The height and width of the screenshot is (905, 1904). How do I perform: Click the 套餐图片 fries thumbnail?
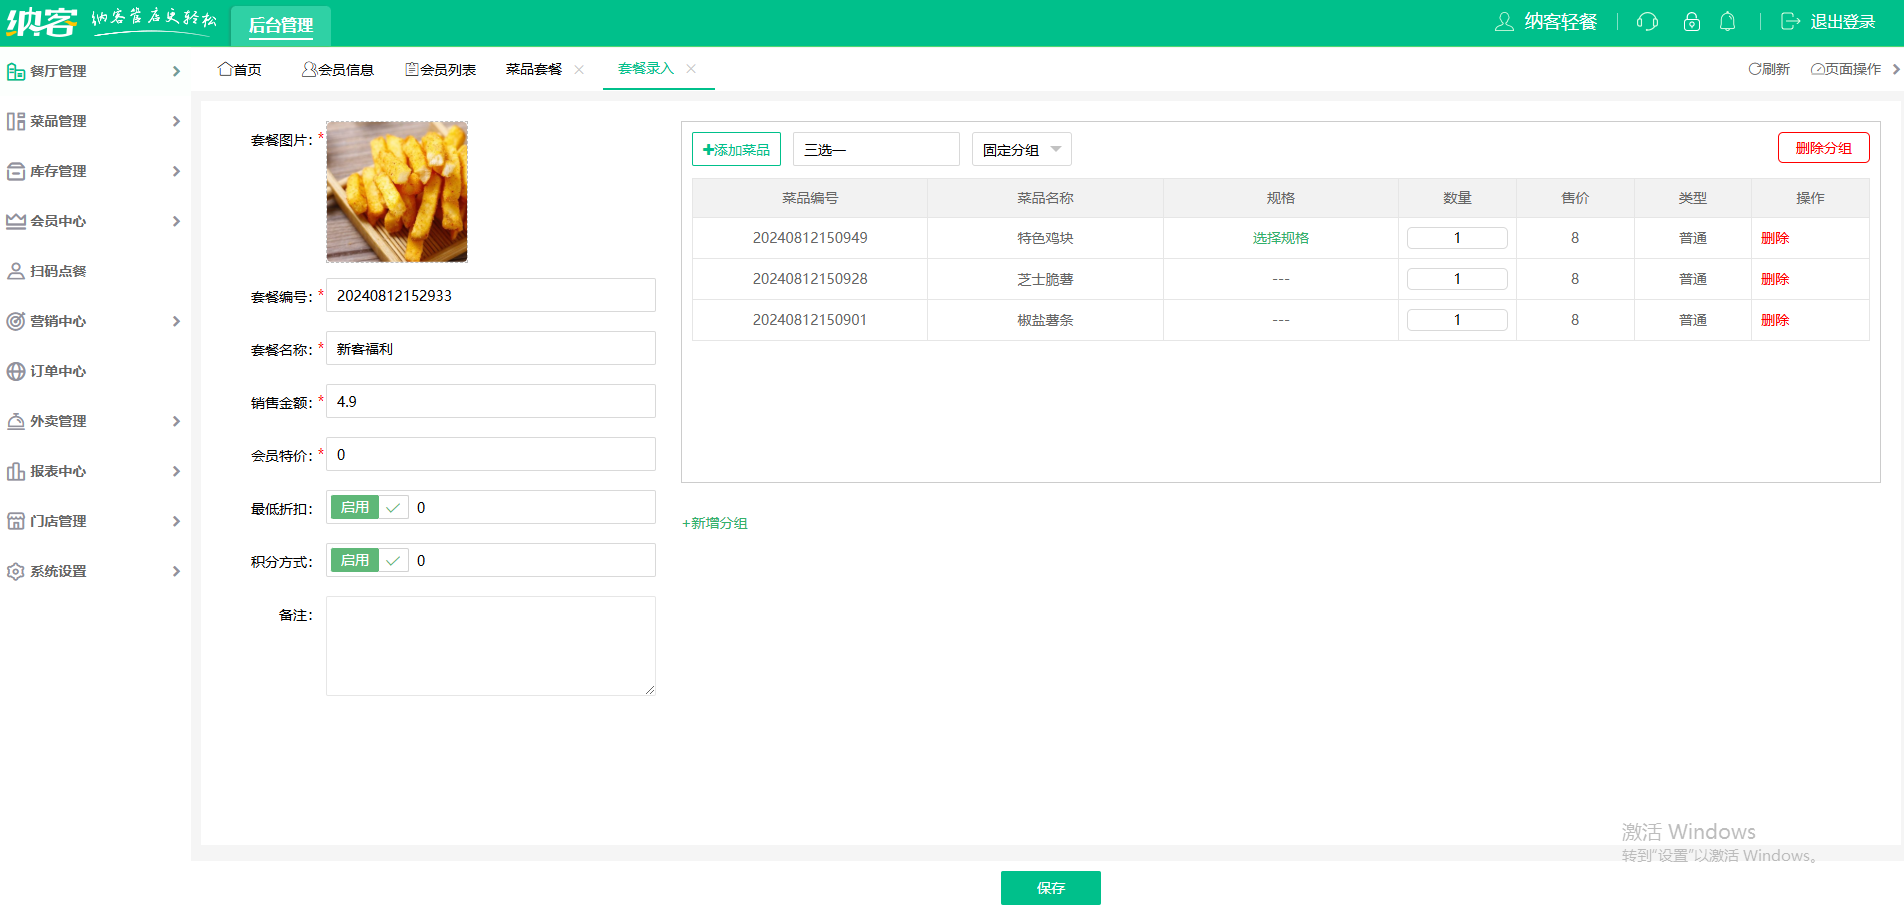click(397, 192)
